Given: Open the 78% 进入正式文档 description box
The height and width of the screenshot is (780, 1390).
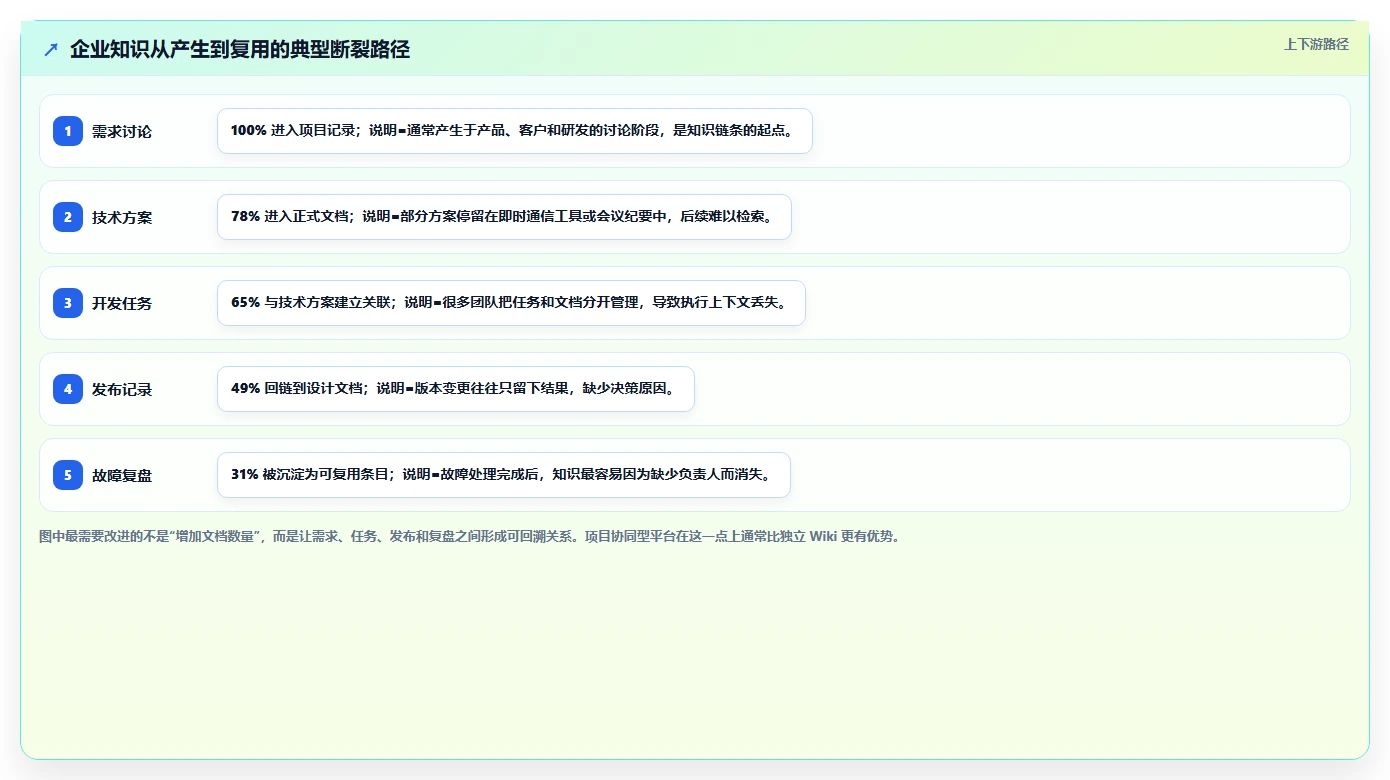Looking at the screenshot, I should [x=504, y=217].
